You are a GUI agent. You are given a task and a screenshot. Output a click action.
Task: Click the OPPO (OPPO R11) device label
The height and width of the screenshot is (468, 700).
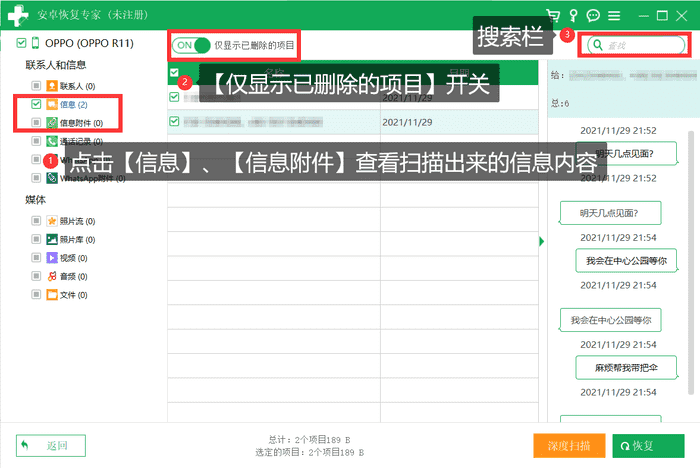point(89,43)
